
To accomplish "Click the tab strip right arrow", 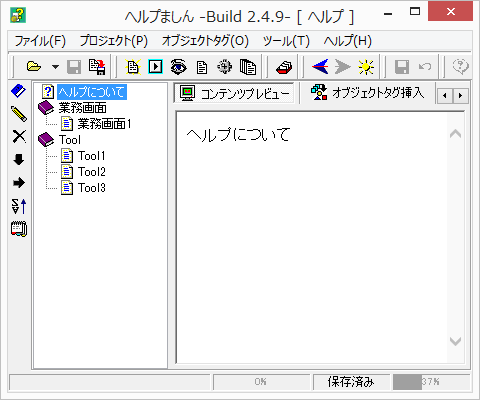I will 461,96.
